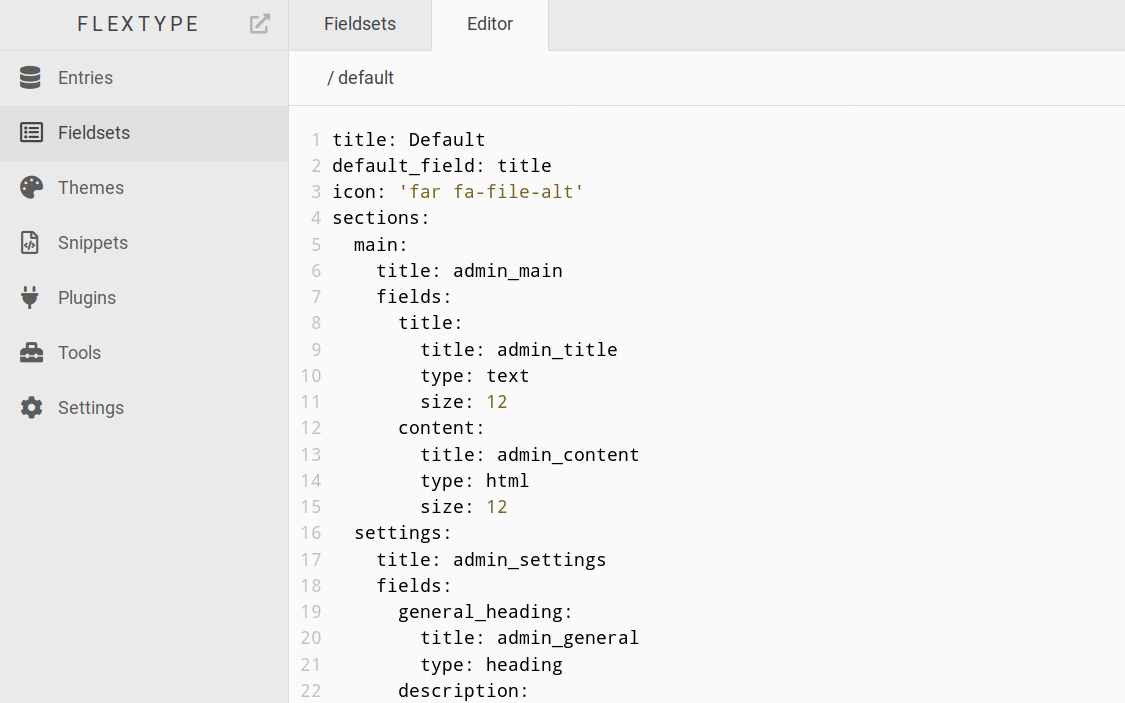
Task: Navigate to Snippets section
Action: (144, 243)
